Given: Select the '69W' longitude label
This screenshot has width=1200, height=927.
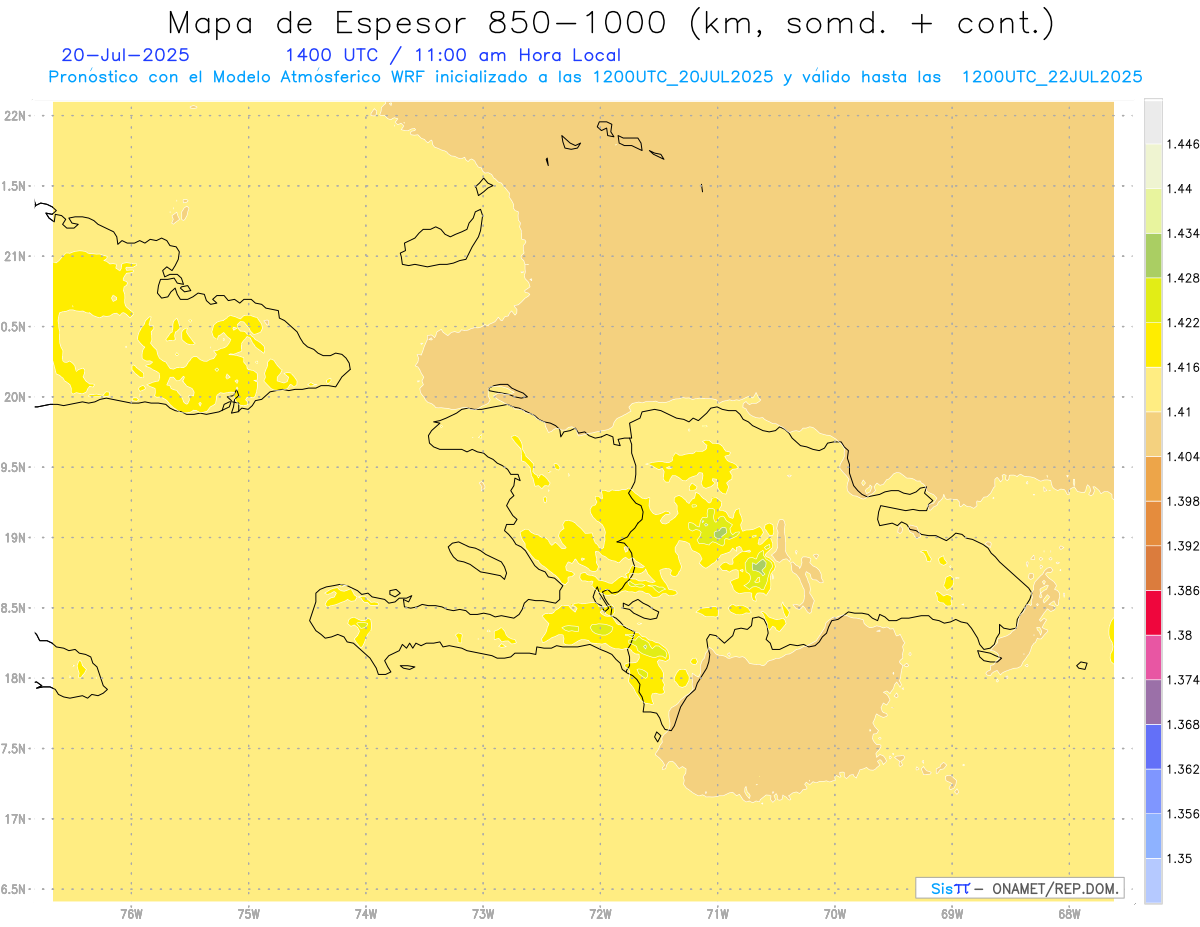Looking at the screenshot, I should point(952,913).
